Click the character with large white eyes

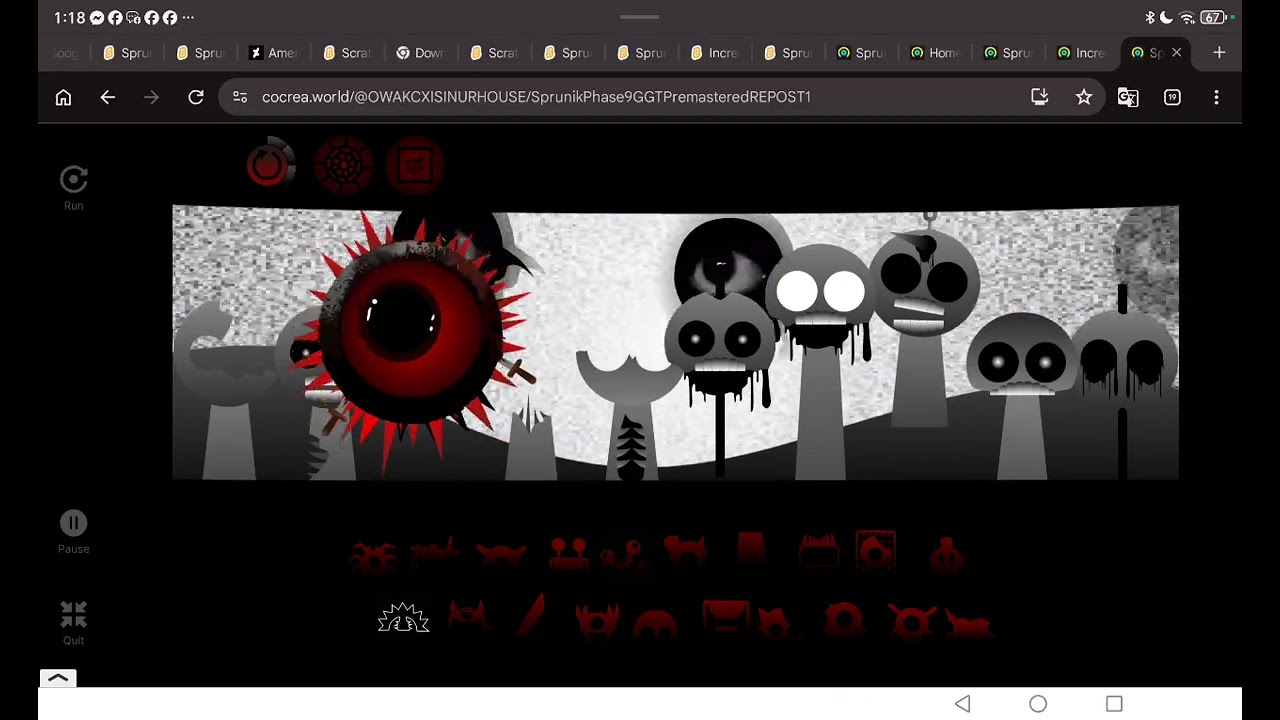coord(822,300)
